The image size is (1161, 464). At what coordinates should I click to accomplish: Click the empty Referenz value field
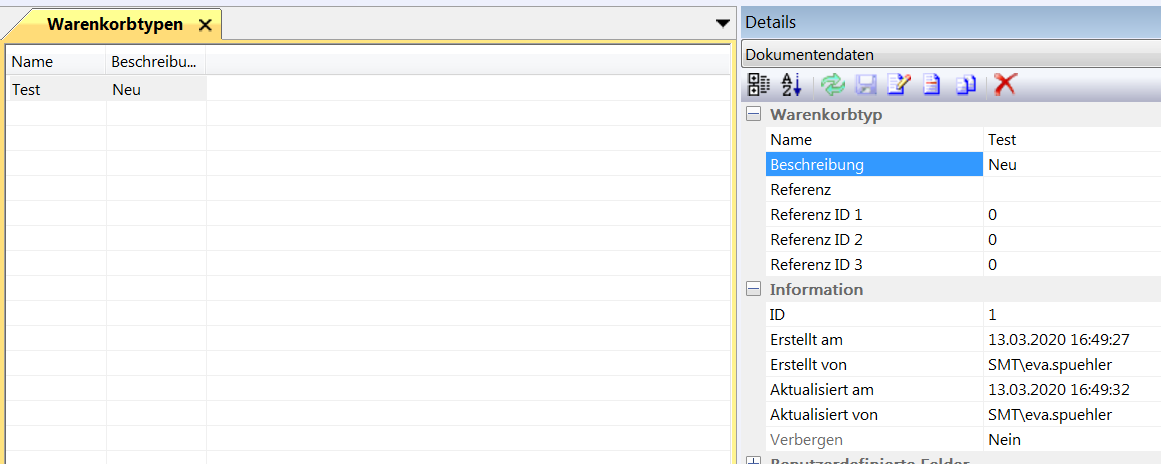[x=1070, y=190]
